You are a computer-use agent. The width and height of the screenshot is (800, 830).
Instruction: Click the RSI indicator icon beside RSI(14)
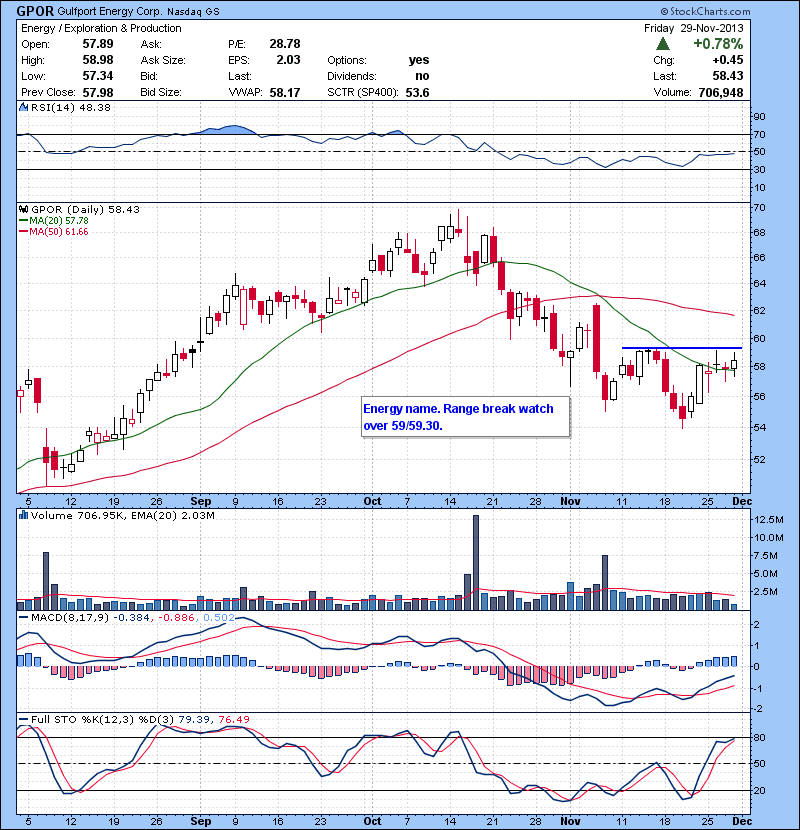[x=23, y=107]
